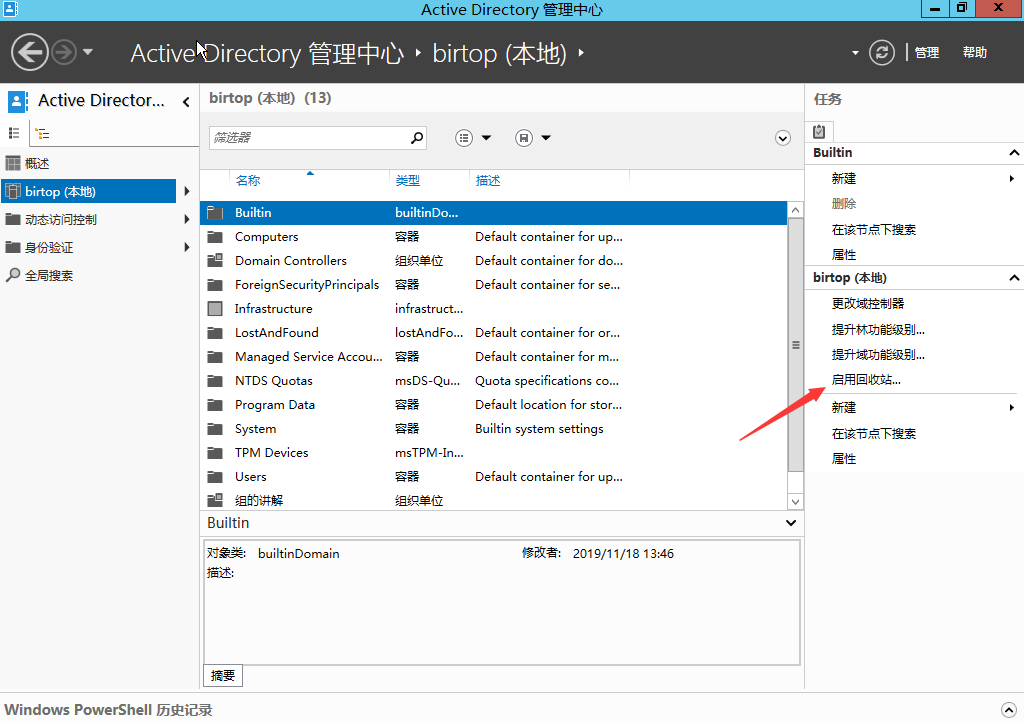Screen dimensions: 1024x723
Task: Select birtop (本地) navigation node
Action: click(89, 191)
